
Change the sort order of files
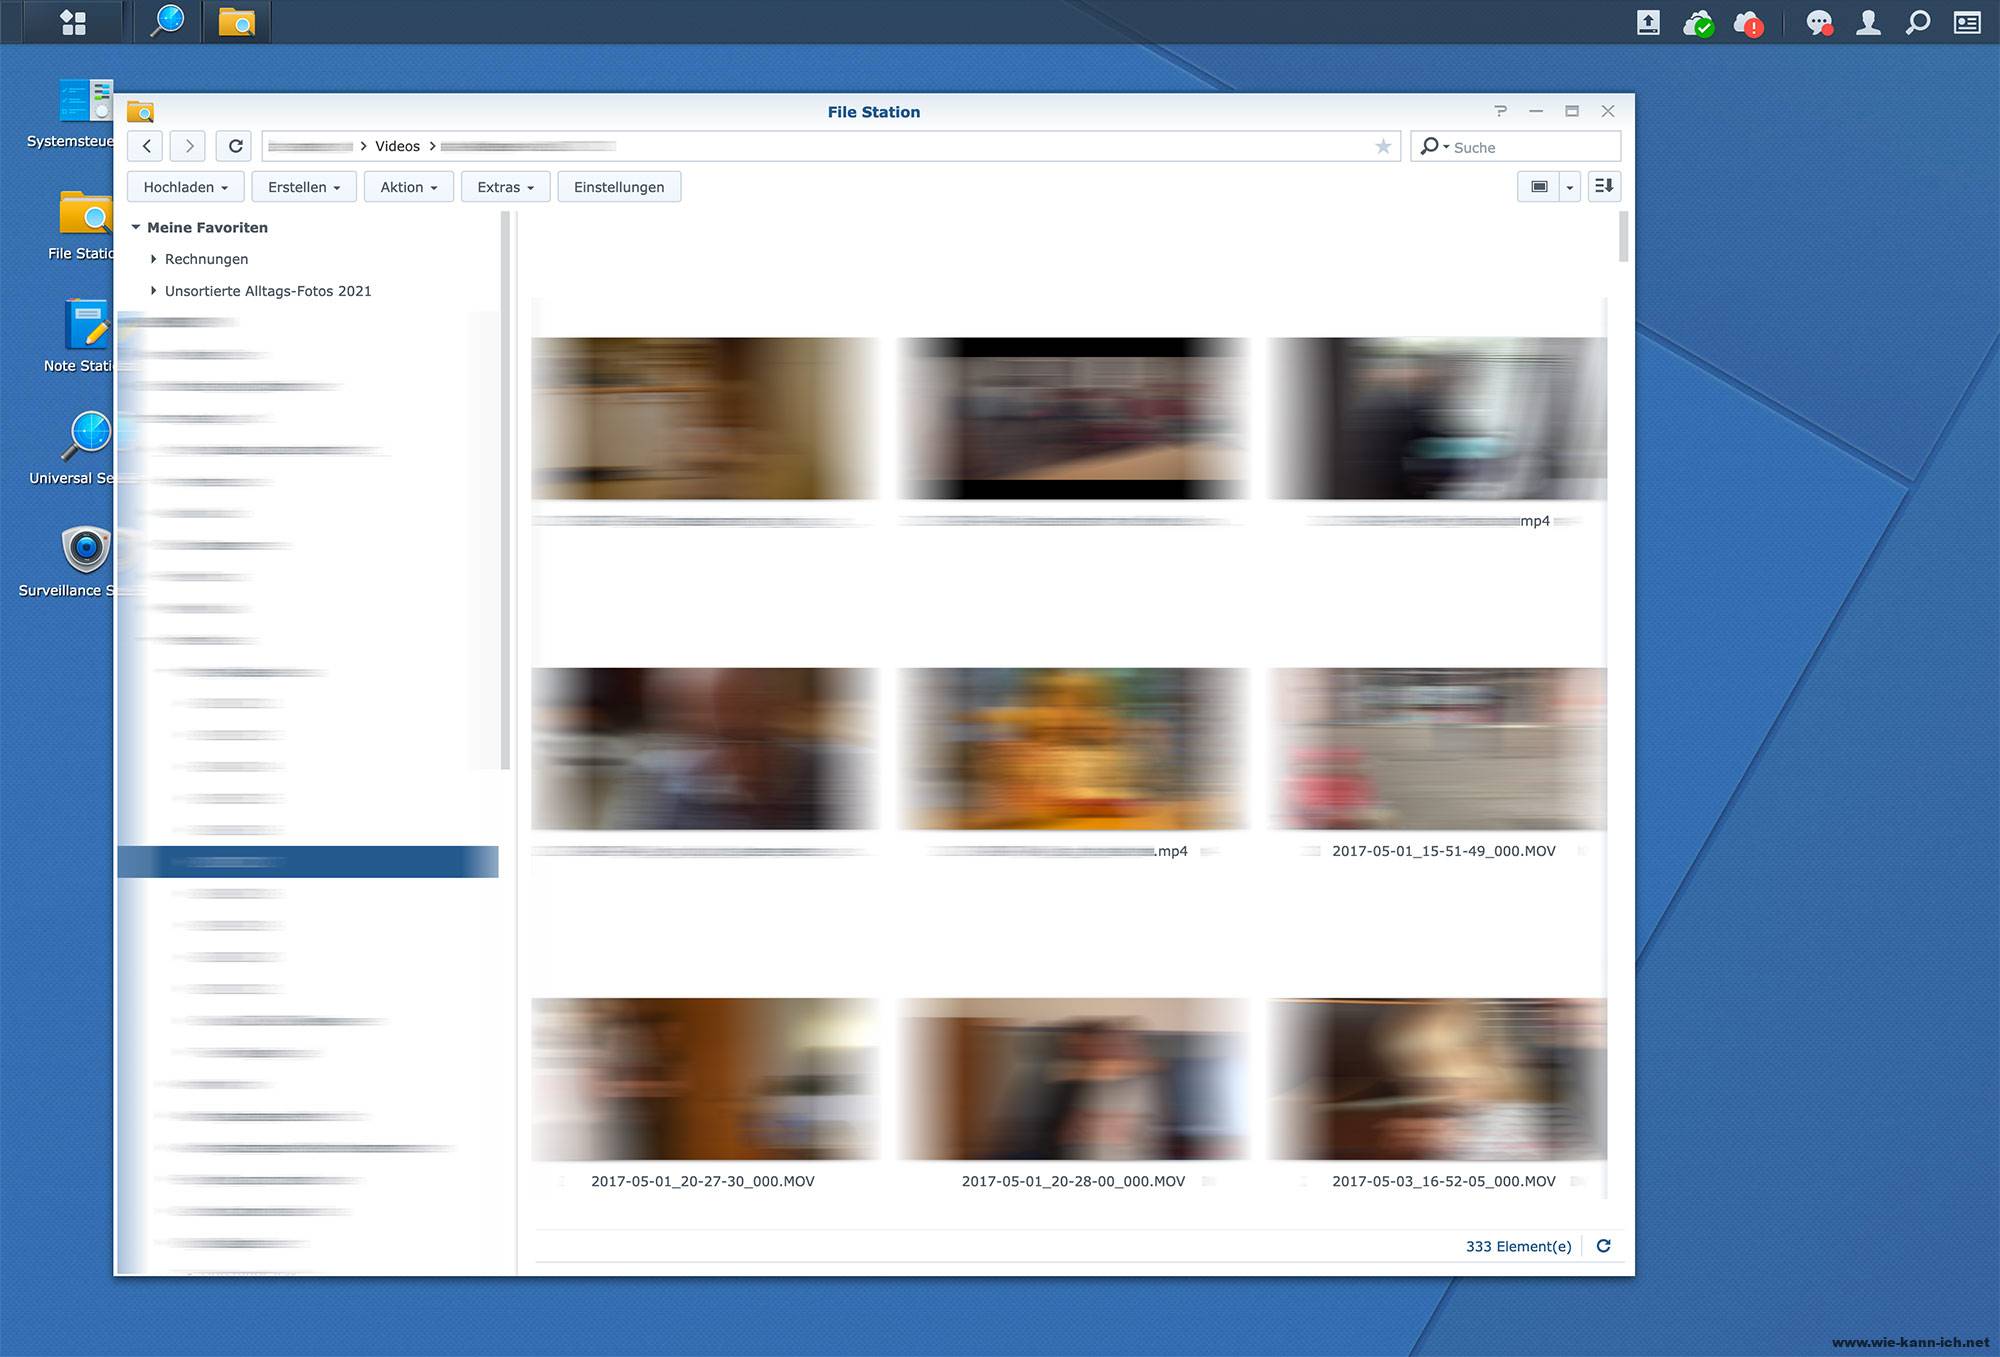click(1604, 186)
